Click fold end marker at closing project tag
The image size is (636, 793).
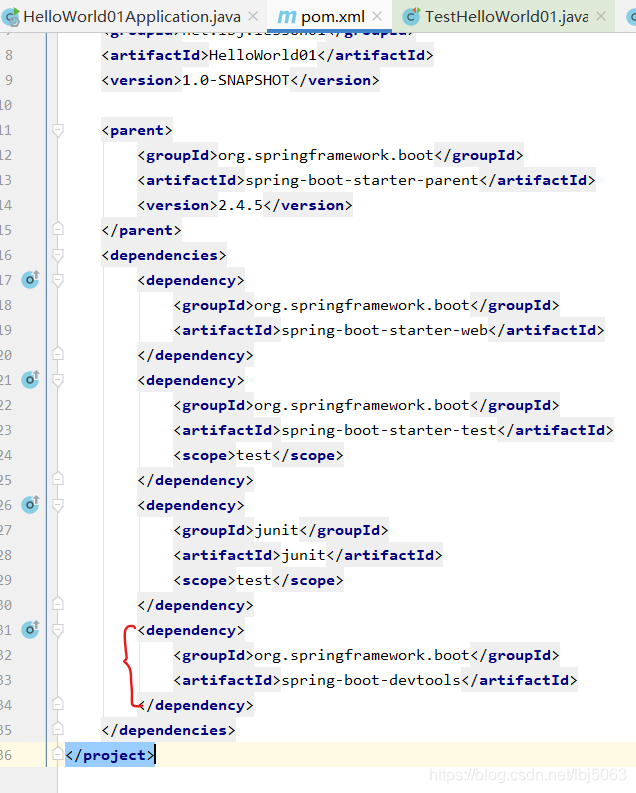[58, 754]
